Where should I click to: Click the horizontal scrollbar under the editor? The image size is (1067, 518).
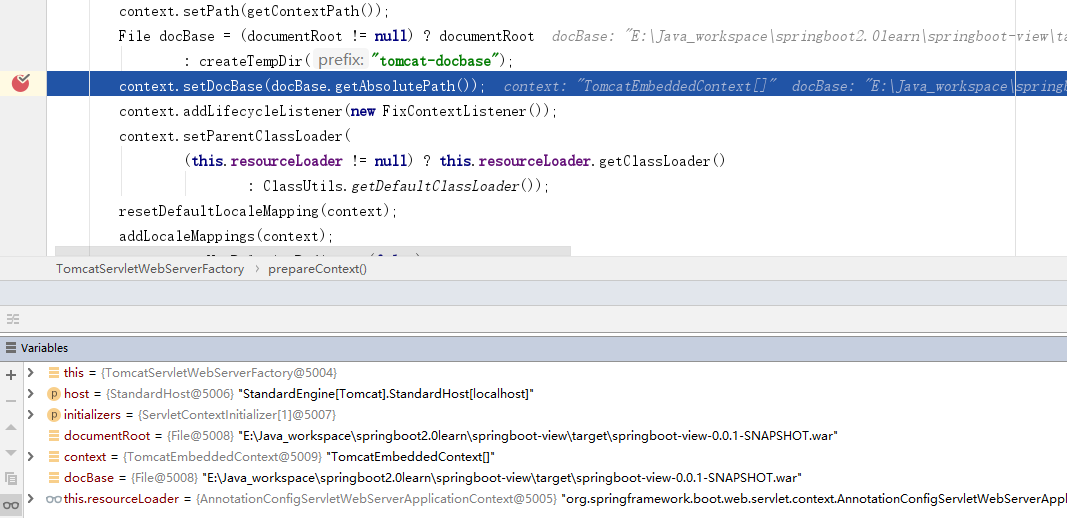coord(312,251)
